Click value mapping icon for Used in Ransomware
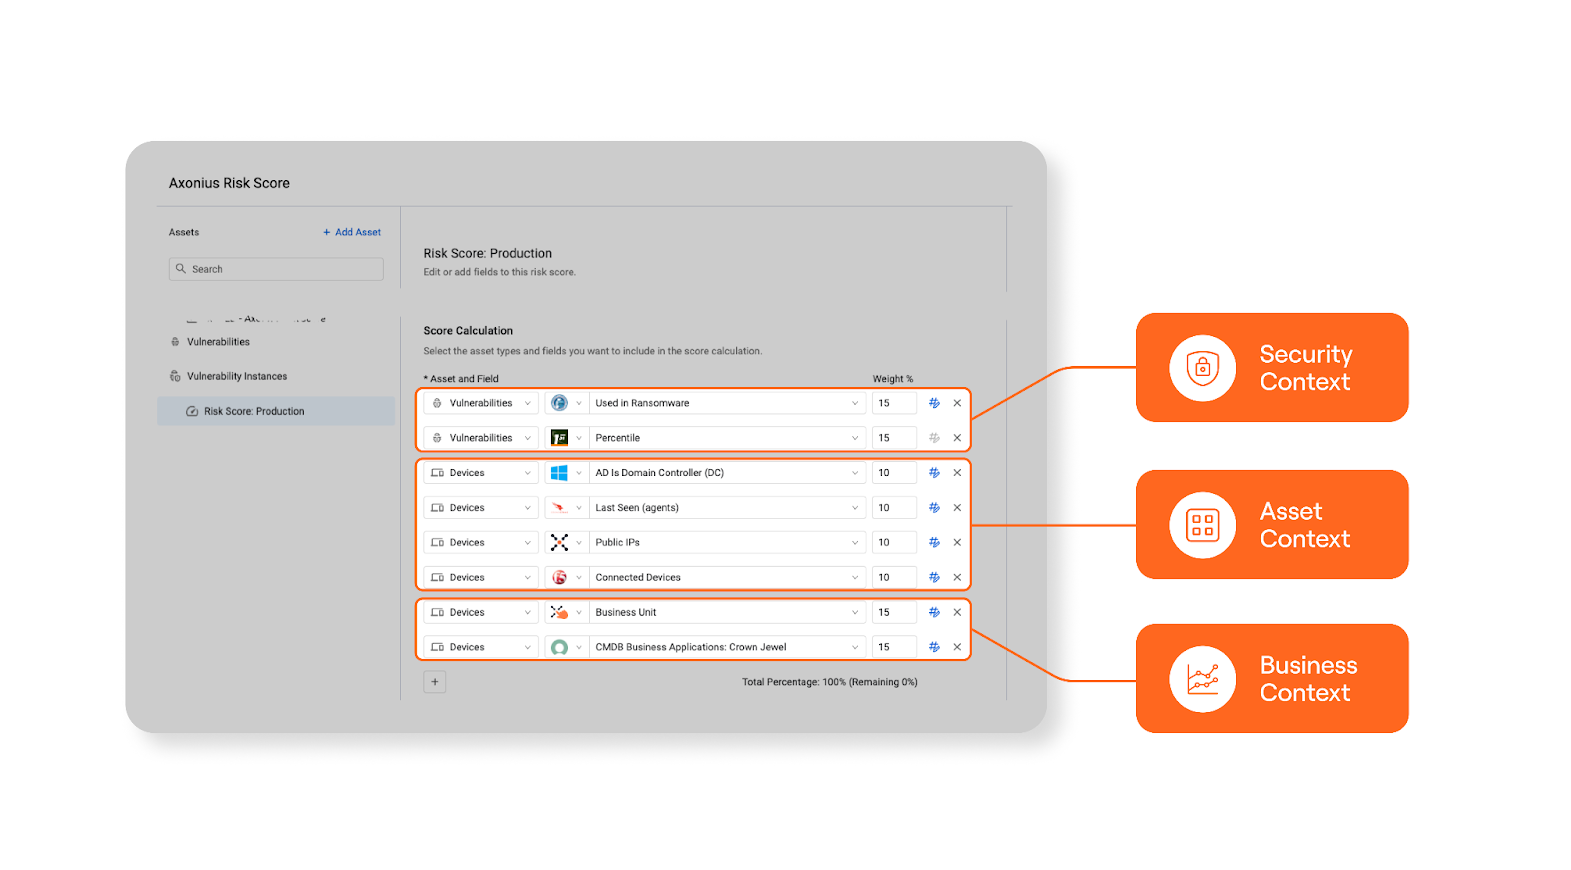This screenshot has height=870, width=1571. point(934,403)
